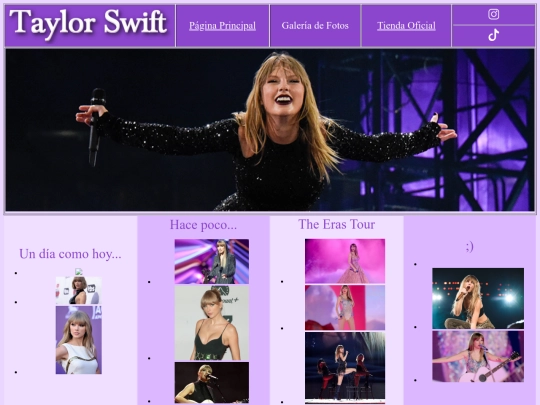Open the photo with ponytail and black top
The width and height of the screenshot is (540, 405).
pos(212,323)
